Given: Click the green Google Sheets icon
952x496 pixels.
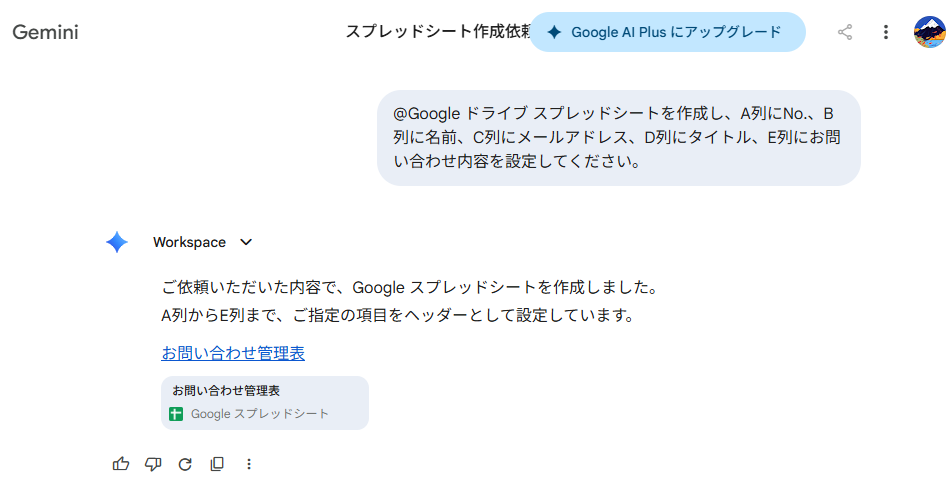Looking at the screenshot, I should (x=176, y=414).
